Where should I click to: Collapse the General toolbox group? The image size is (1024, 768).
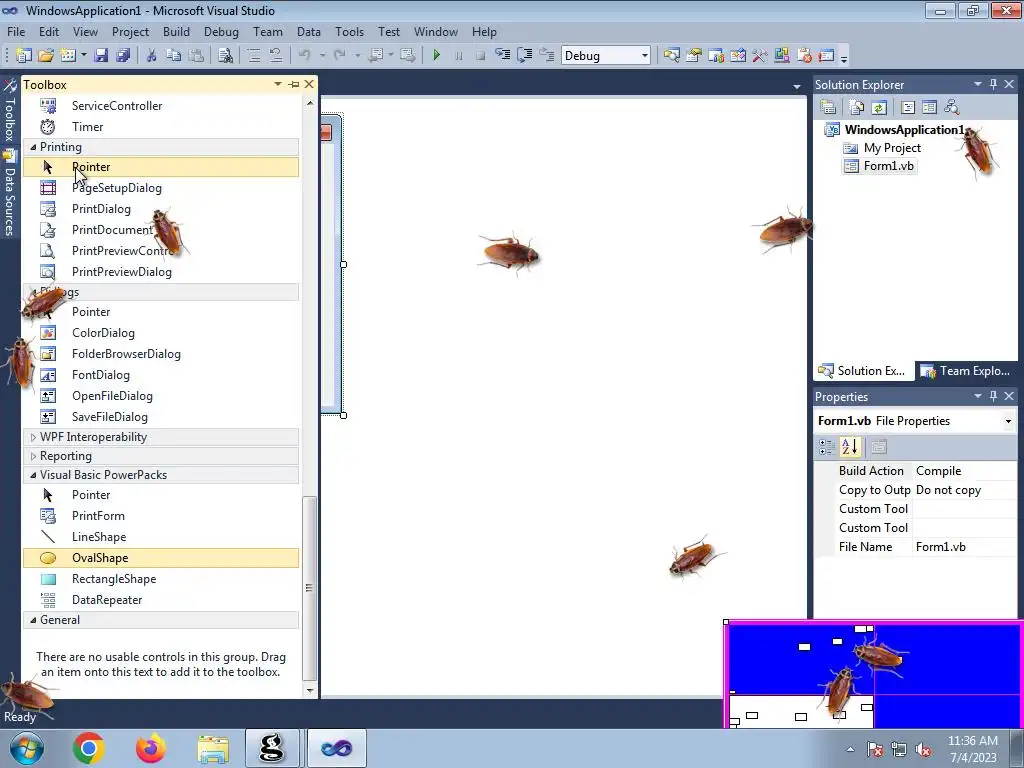click(33, 620)
